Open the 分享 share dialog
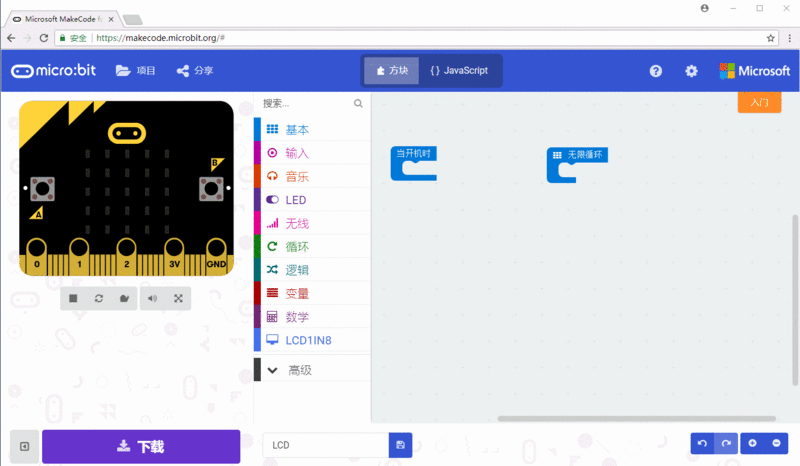Image resolution: width=800 pixels, height=466 pixels. click(x=194, y=70)
